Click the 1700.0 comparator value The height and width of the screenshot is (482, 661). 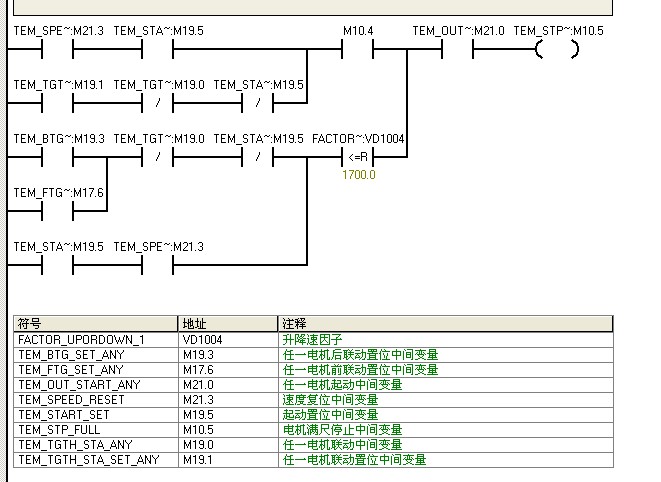coord(359,175)
